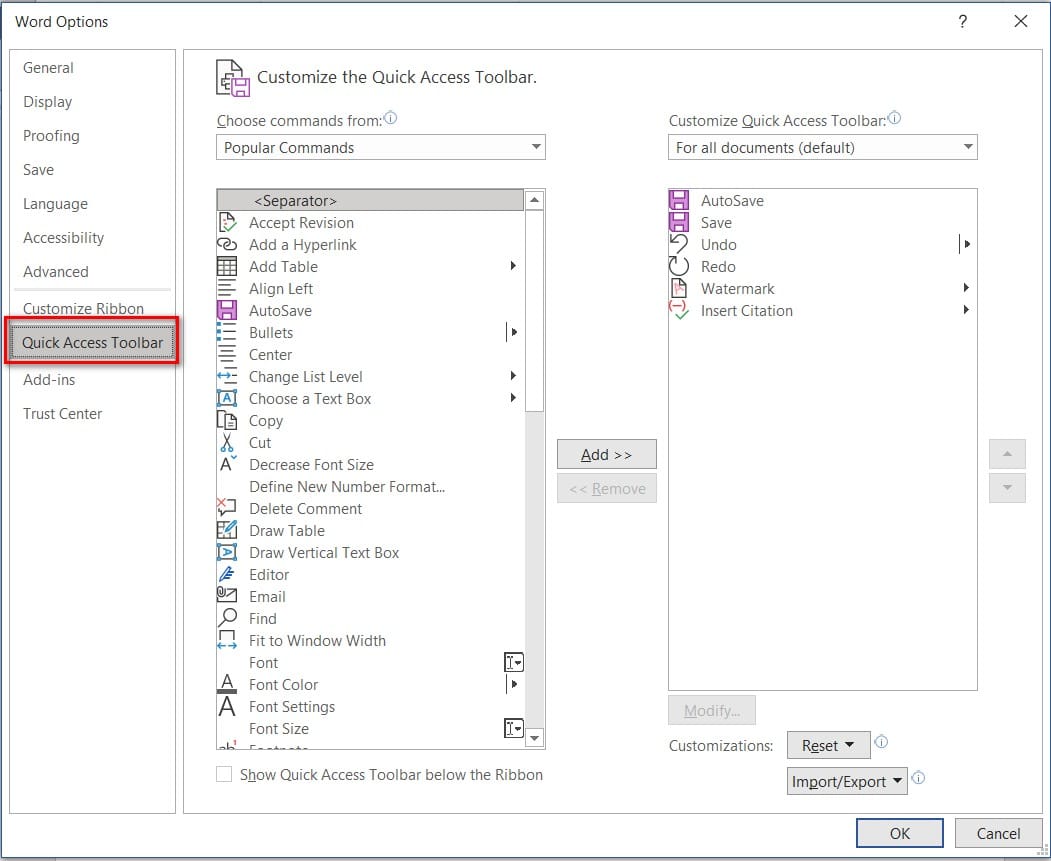Click the Add a Hyperlink icon
1051x861 pixels.
tap(227, 245)
